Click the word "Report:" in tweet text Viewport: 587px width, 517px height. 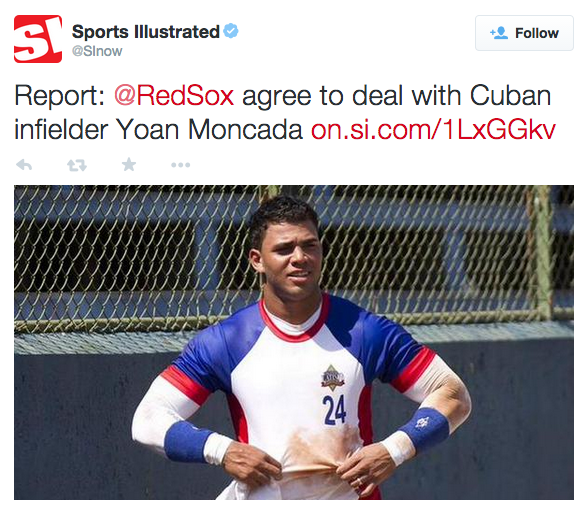(60, 97)
